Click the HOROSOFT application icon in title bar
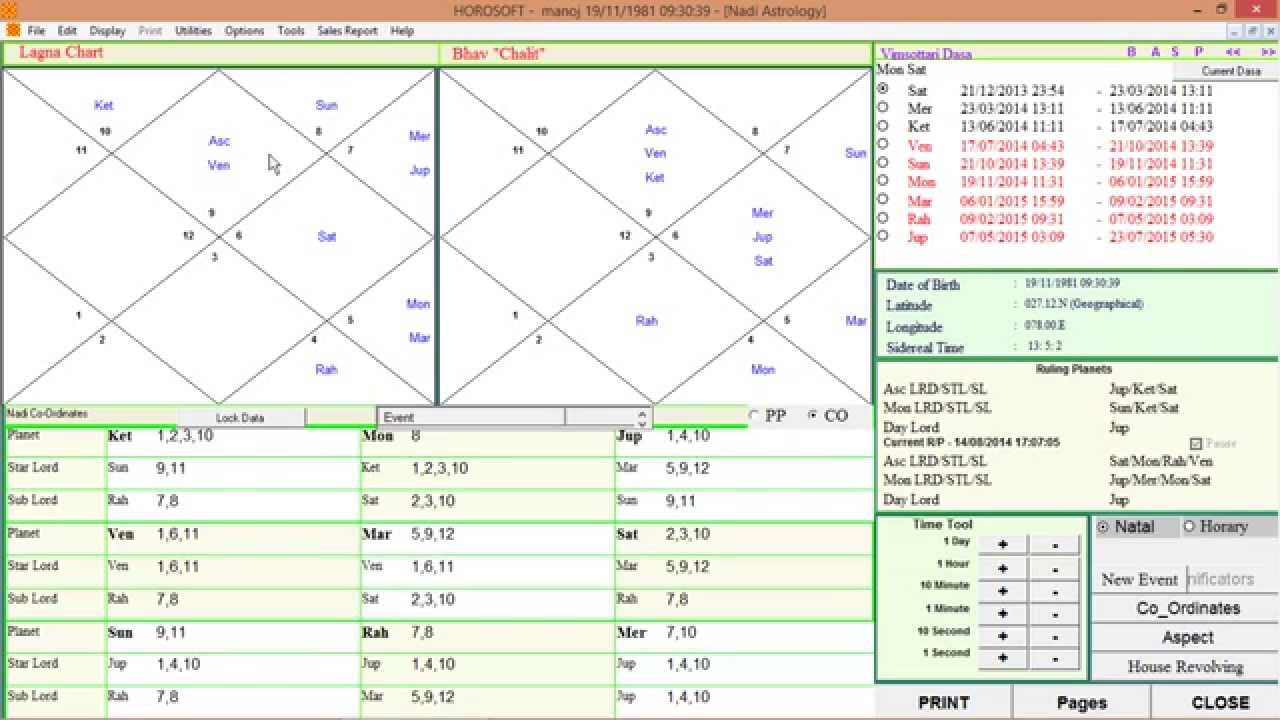 pos(9,10)
